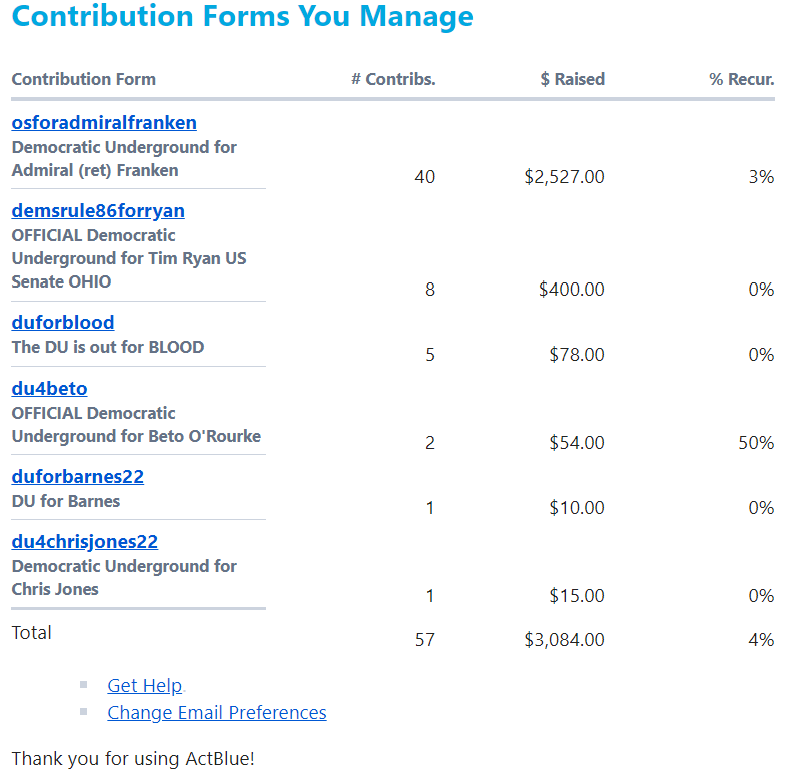Select the duforbarnes22 link
This screenshot has height=774, width=788.
tap(77, 477)
